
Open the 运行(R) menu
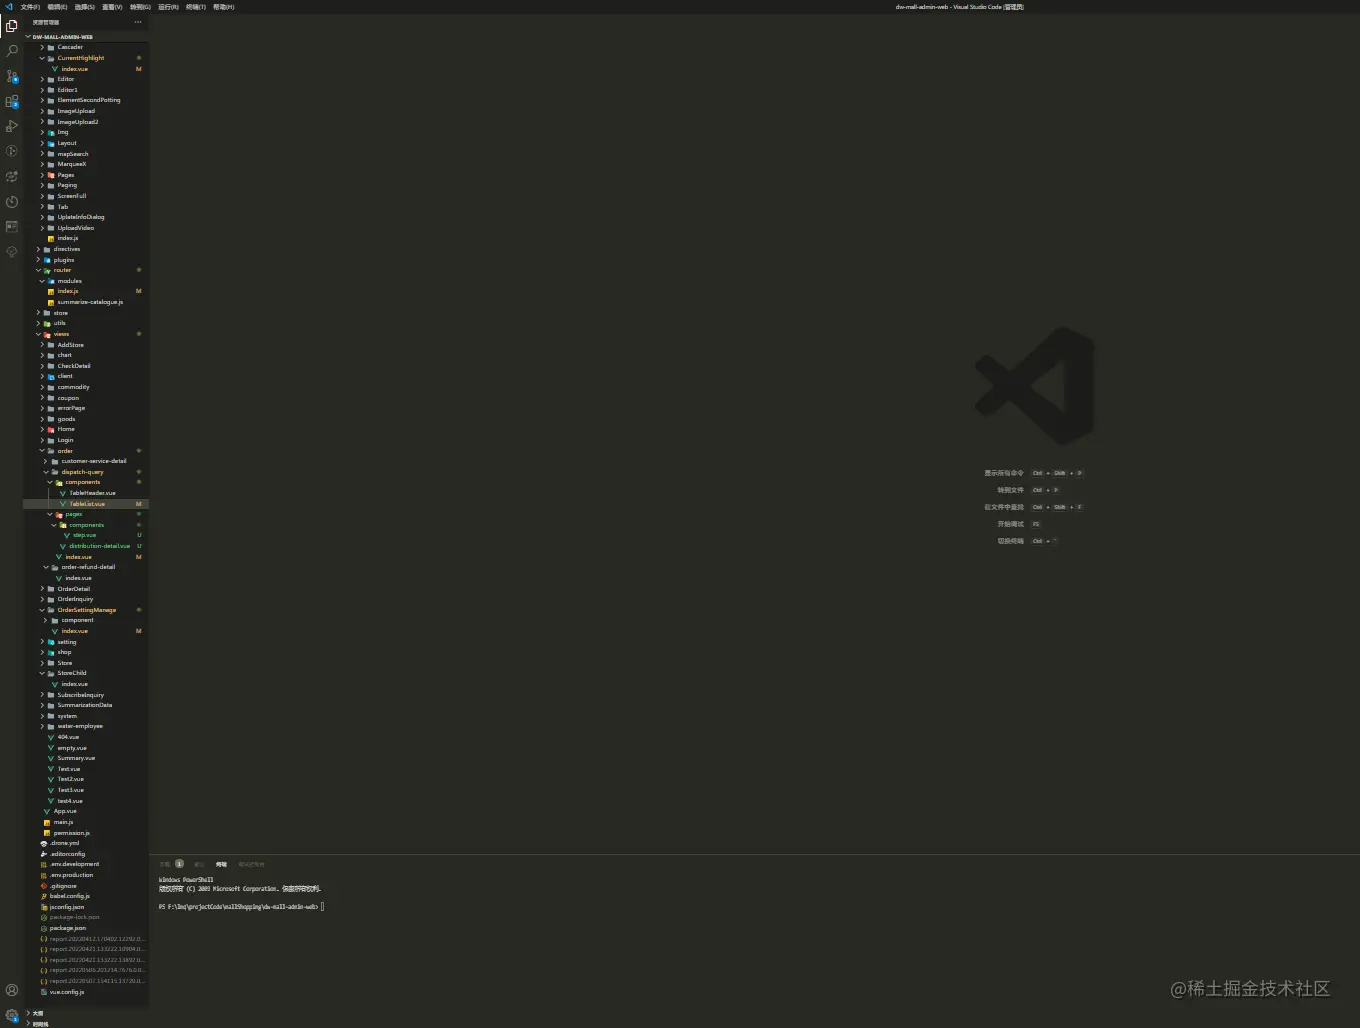click(168, 7)
